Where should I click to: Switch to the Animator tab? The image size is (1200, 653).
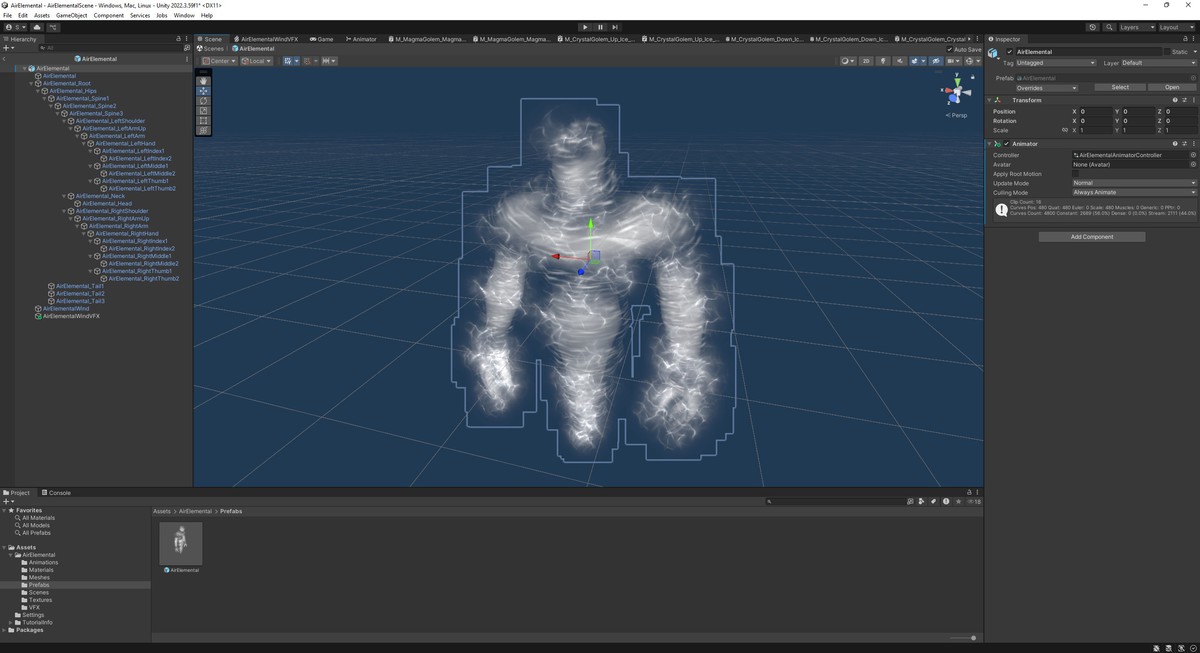(x=362, y=39)
